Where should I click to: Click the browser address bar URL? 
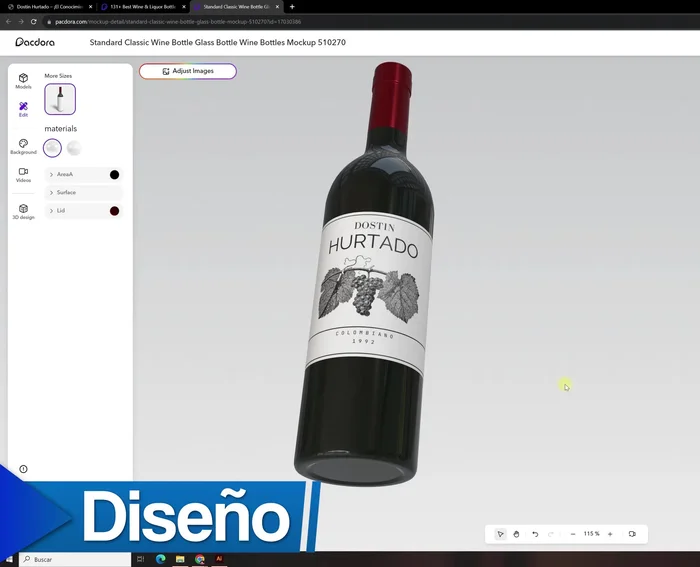coord(178,21)
